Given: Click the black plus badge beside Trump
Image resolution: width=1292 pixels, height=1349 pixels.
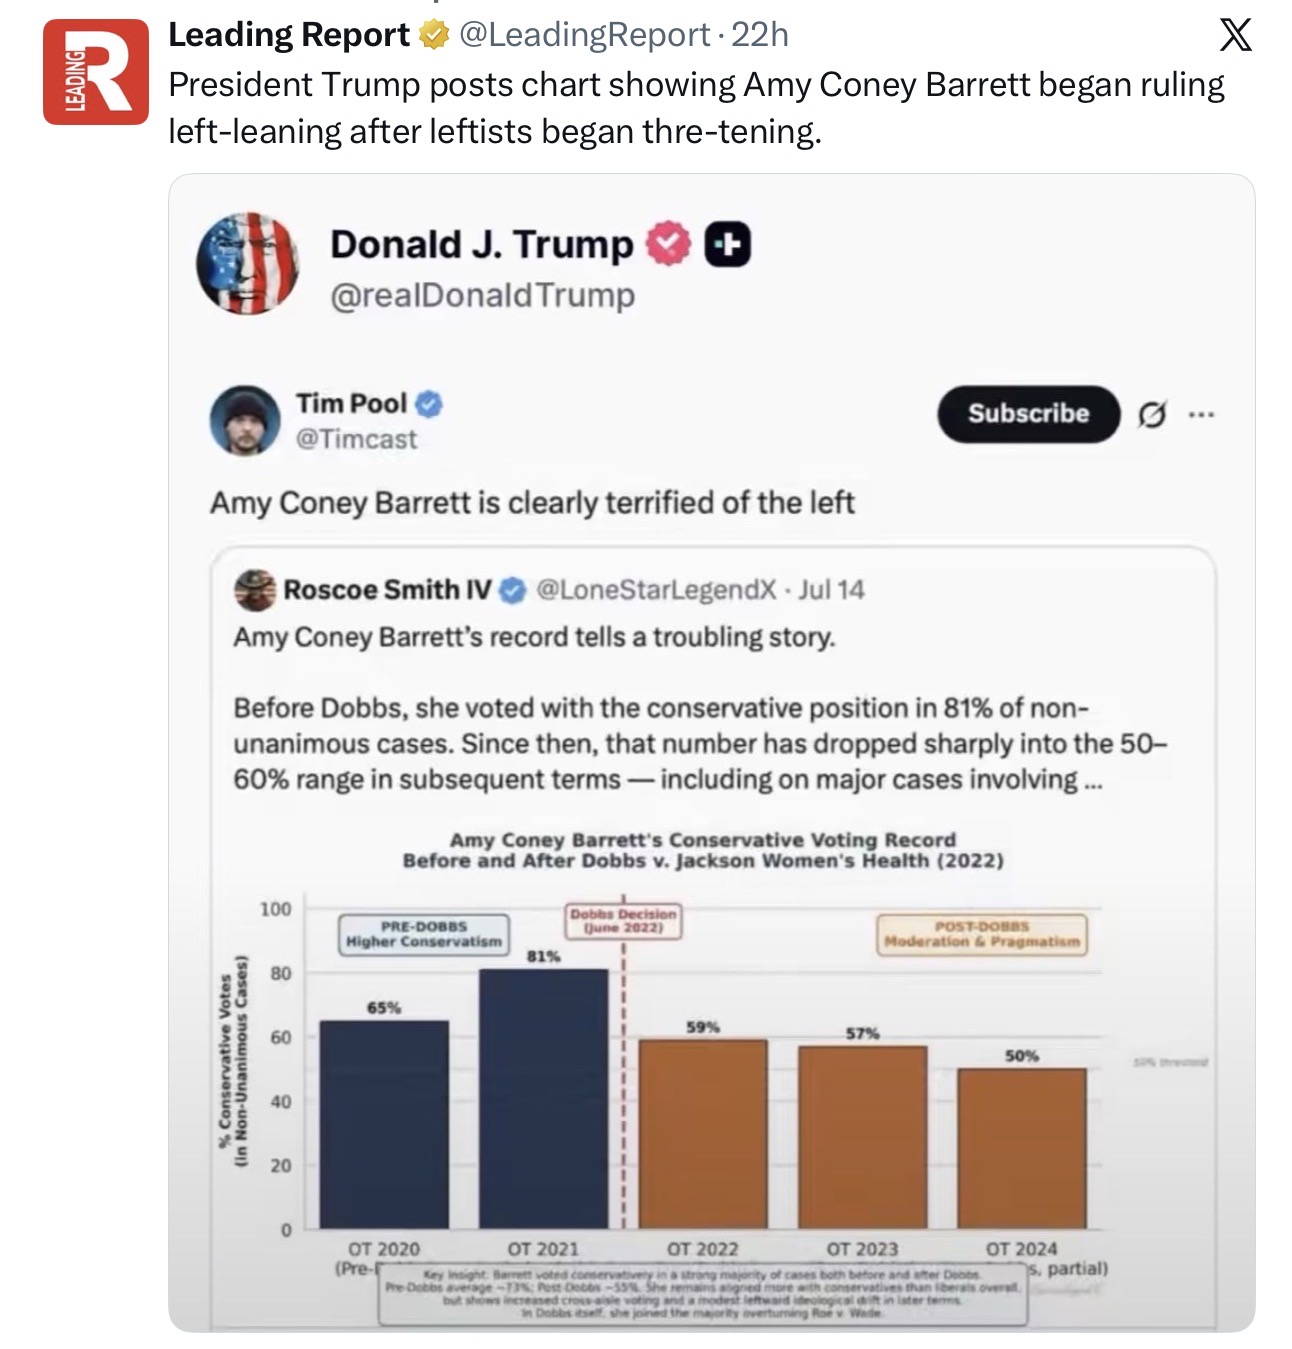Looking at the screenshot, I should [728, 245].
